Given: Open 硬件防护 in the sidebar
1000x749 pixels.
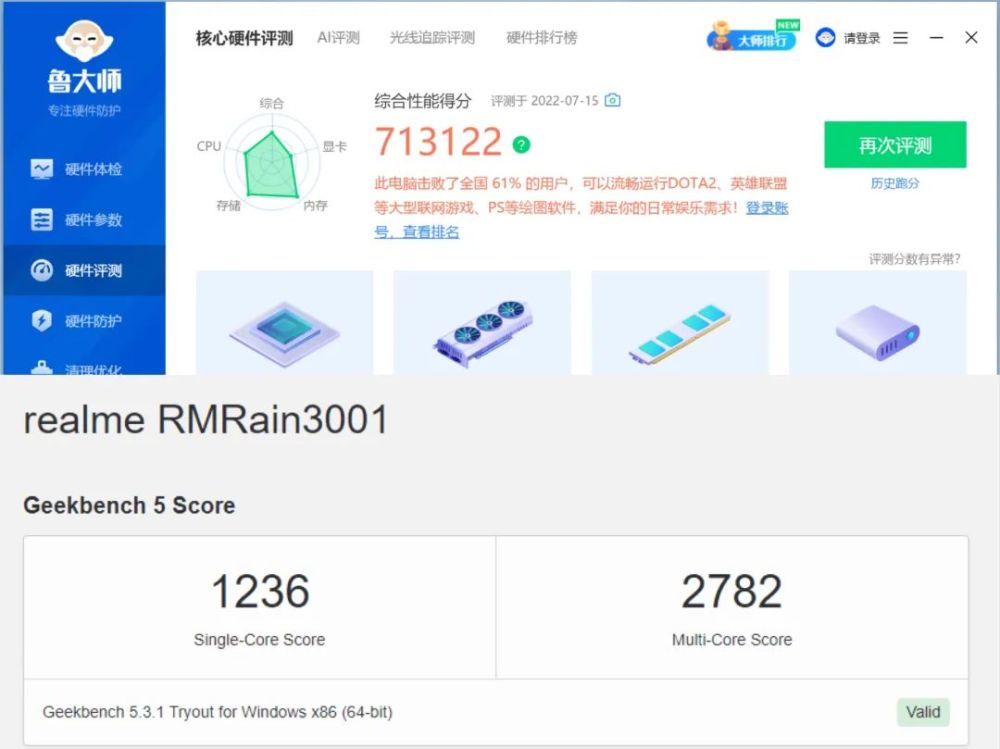Looking at the screenshot, I should click(84, 320).
